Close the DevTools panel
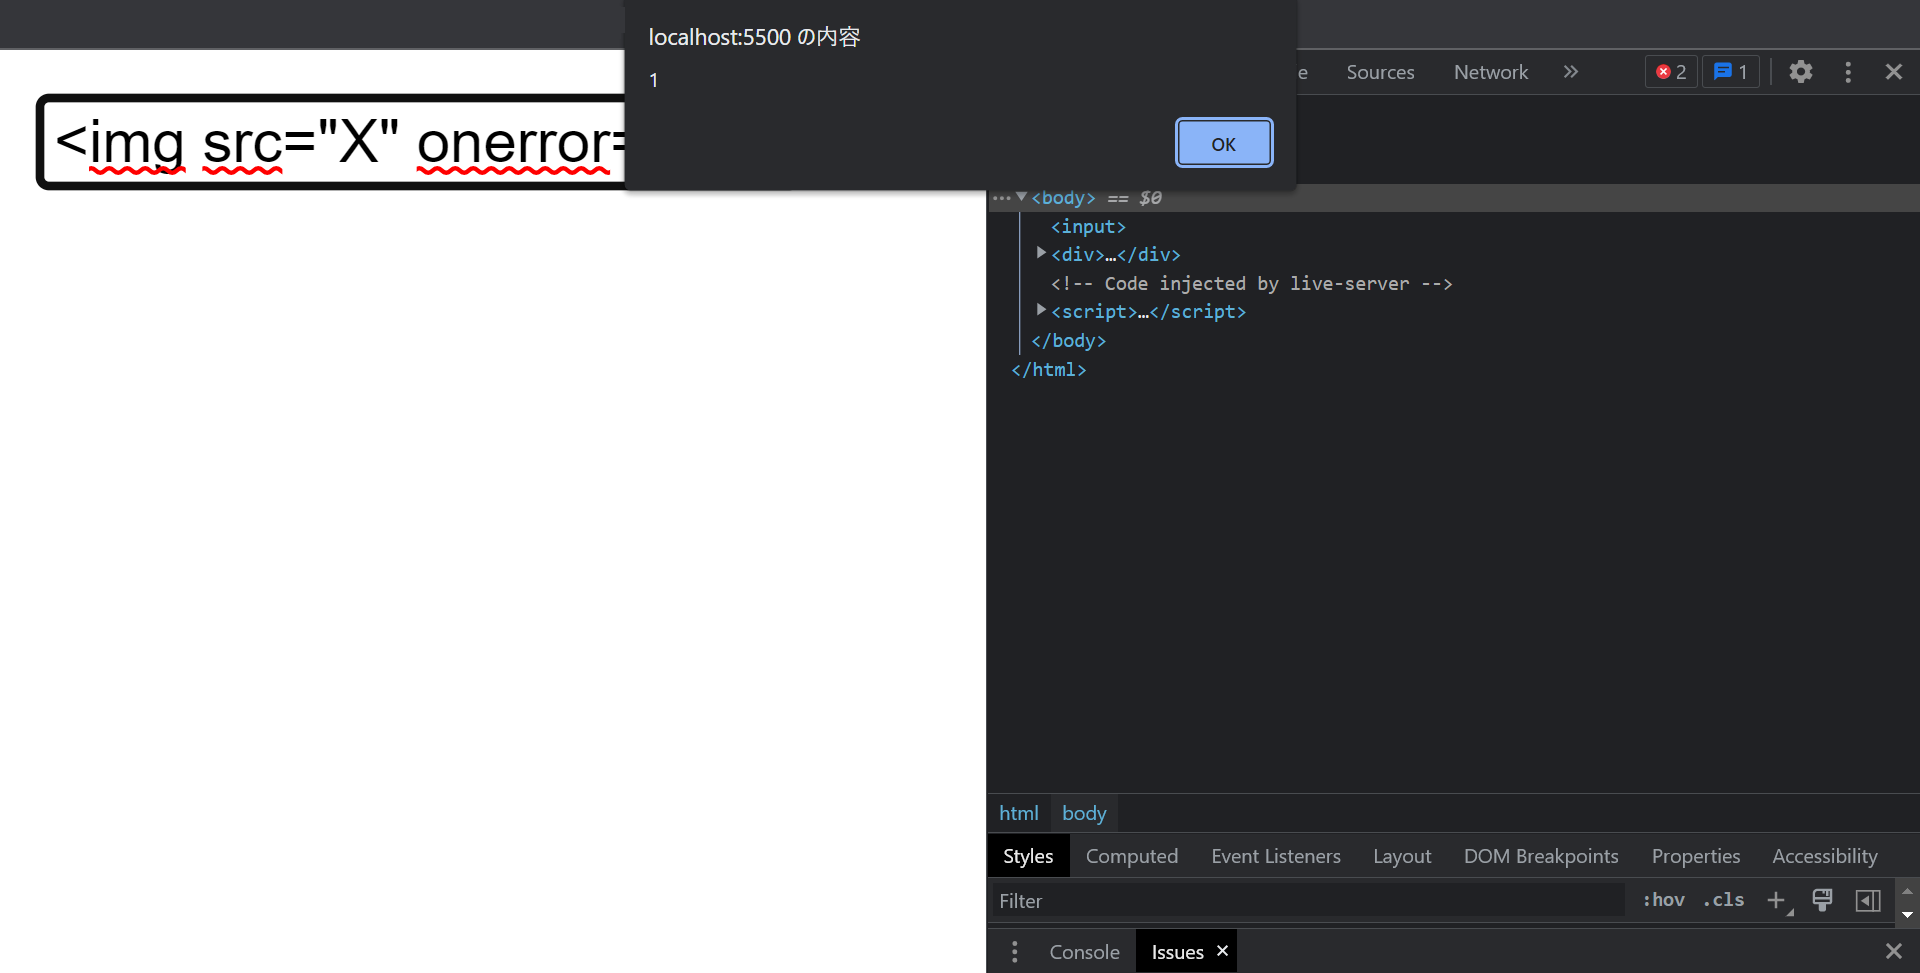This screenshot has height=973, width=1920. coord(1894,72)
